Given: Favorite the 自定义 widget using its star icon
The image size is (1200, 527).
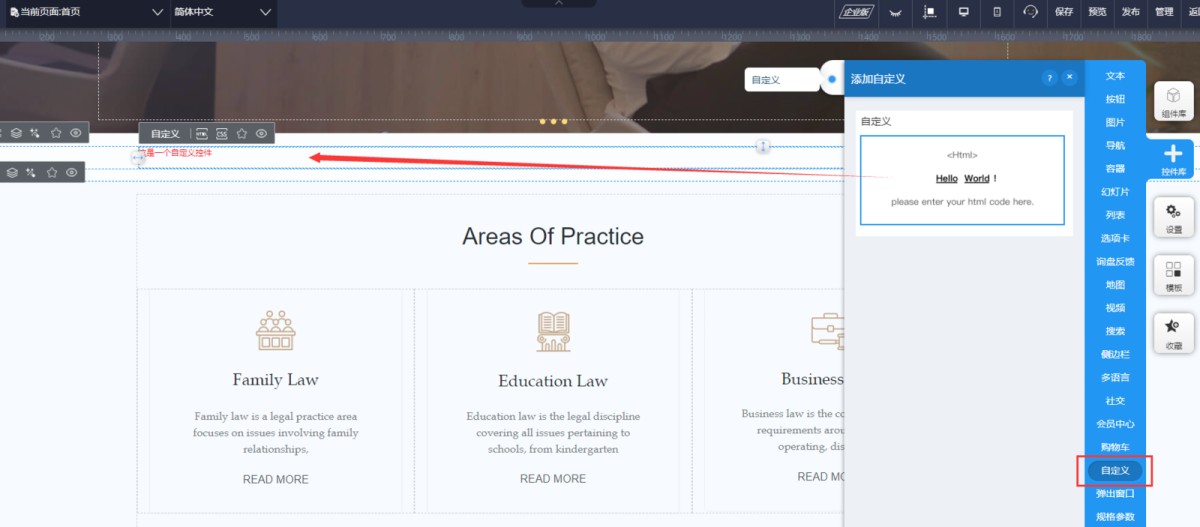Looking at the screenshot, I should 242,133.
